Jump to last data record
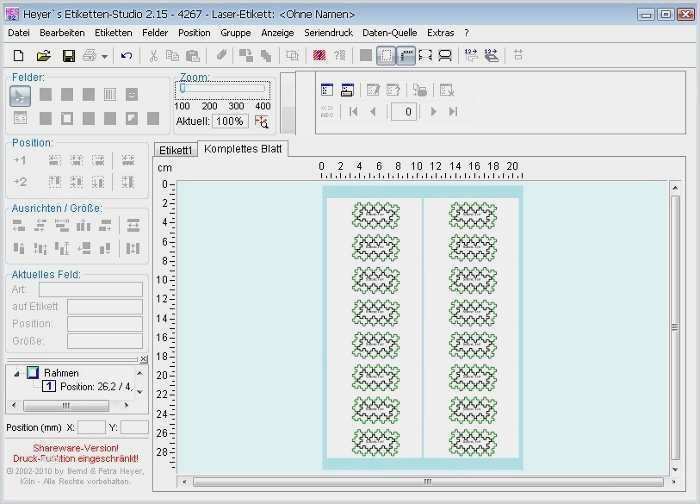The width and height of the screenshot is (700, 504). click(453, 112)
